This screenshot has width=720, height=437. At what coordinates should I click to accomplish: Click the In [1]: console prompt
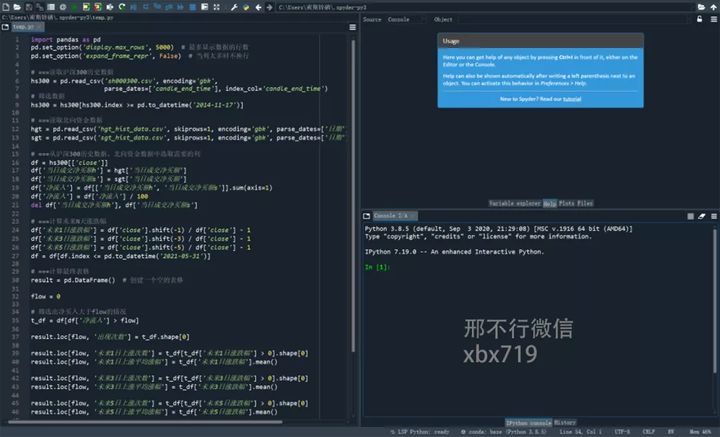coord(377,267)
